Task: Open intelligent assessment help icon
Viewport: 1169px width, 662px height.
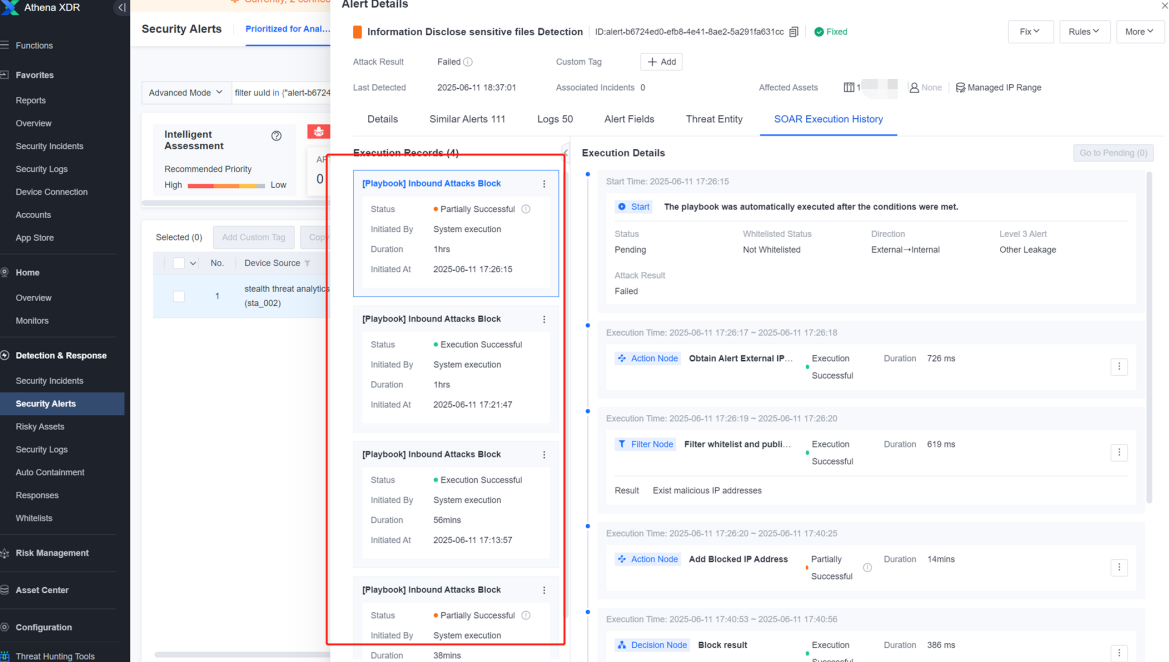Action: pos(277,136)
